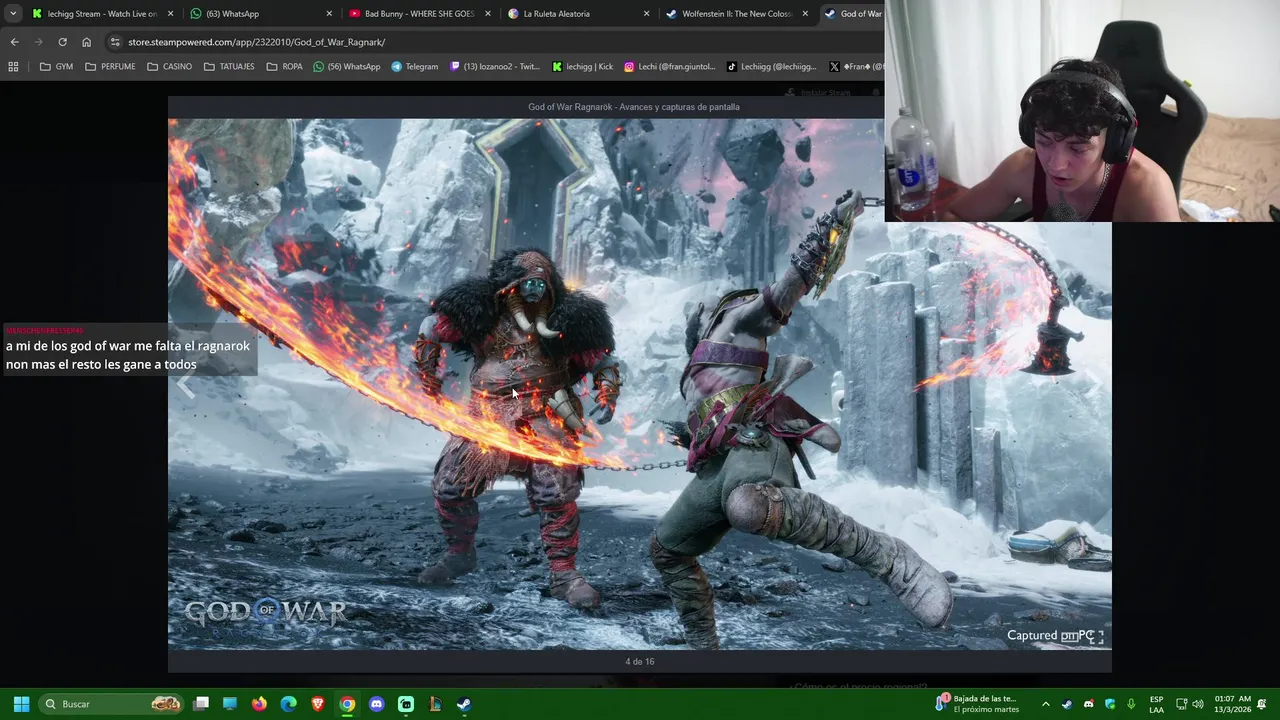The image size is (1280, 720).
Task: Reload the Steam store page
Action: tap(62, 42)
